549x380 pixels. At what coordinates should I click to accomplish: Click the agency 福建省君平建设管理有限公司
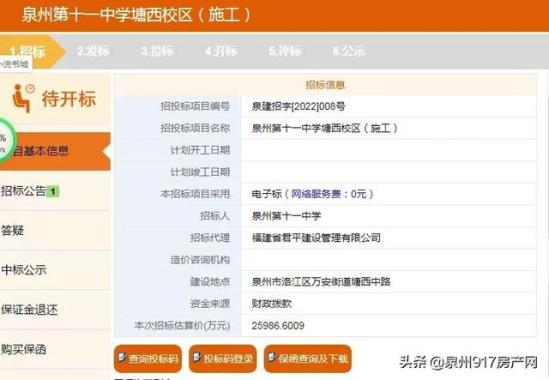click(x=316, y=238)
